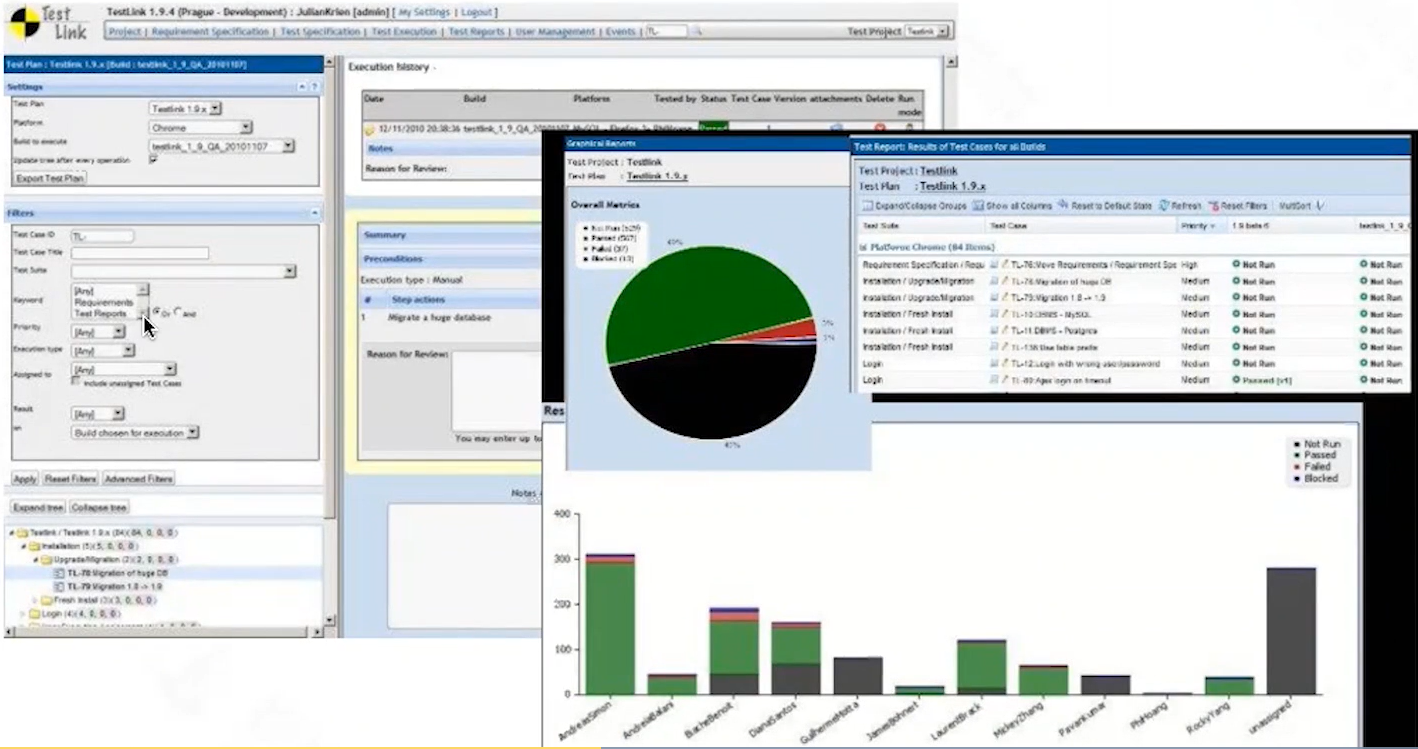This screenshot has height=749, width=1418.
Task: Click the MultiSort icon in report toolbar
Action: point(1320,205)
